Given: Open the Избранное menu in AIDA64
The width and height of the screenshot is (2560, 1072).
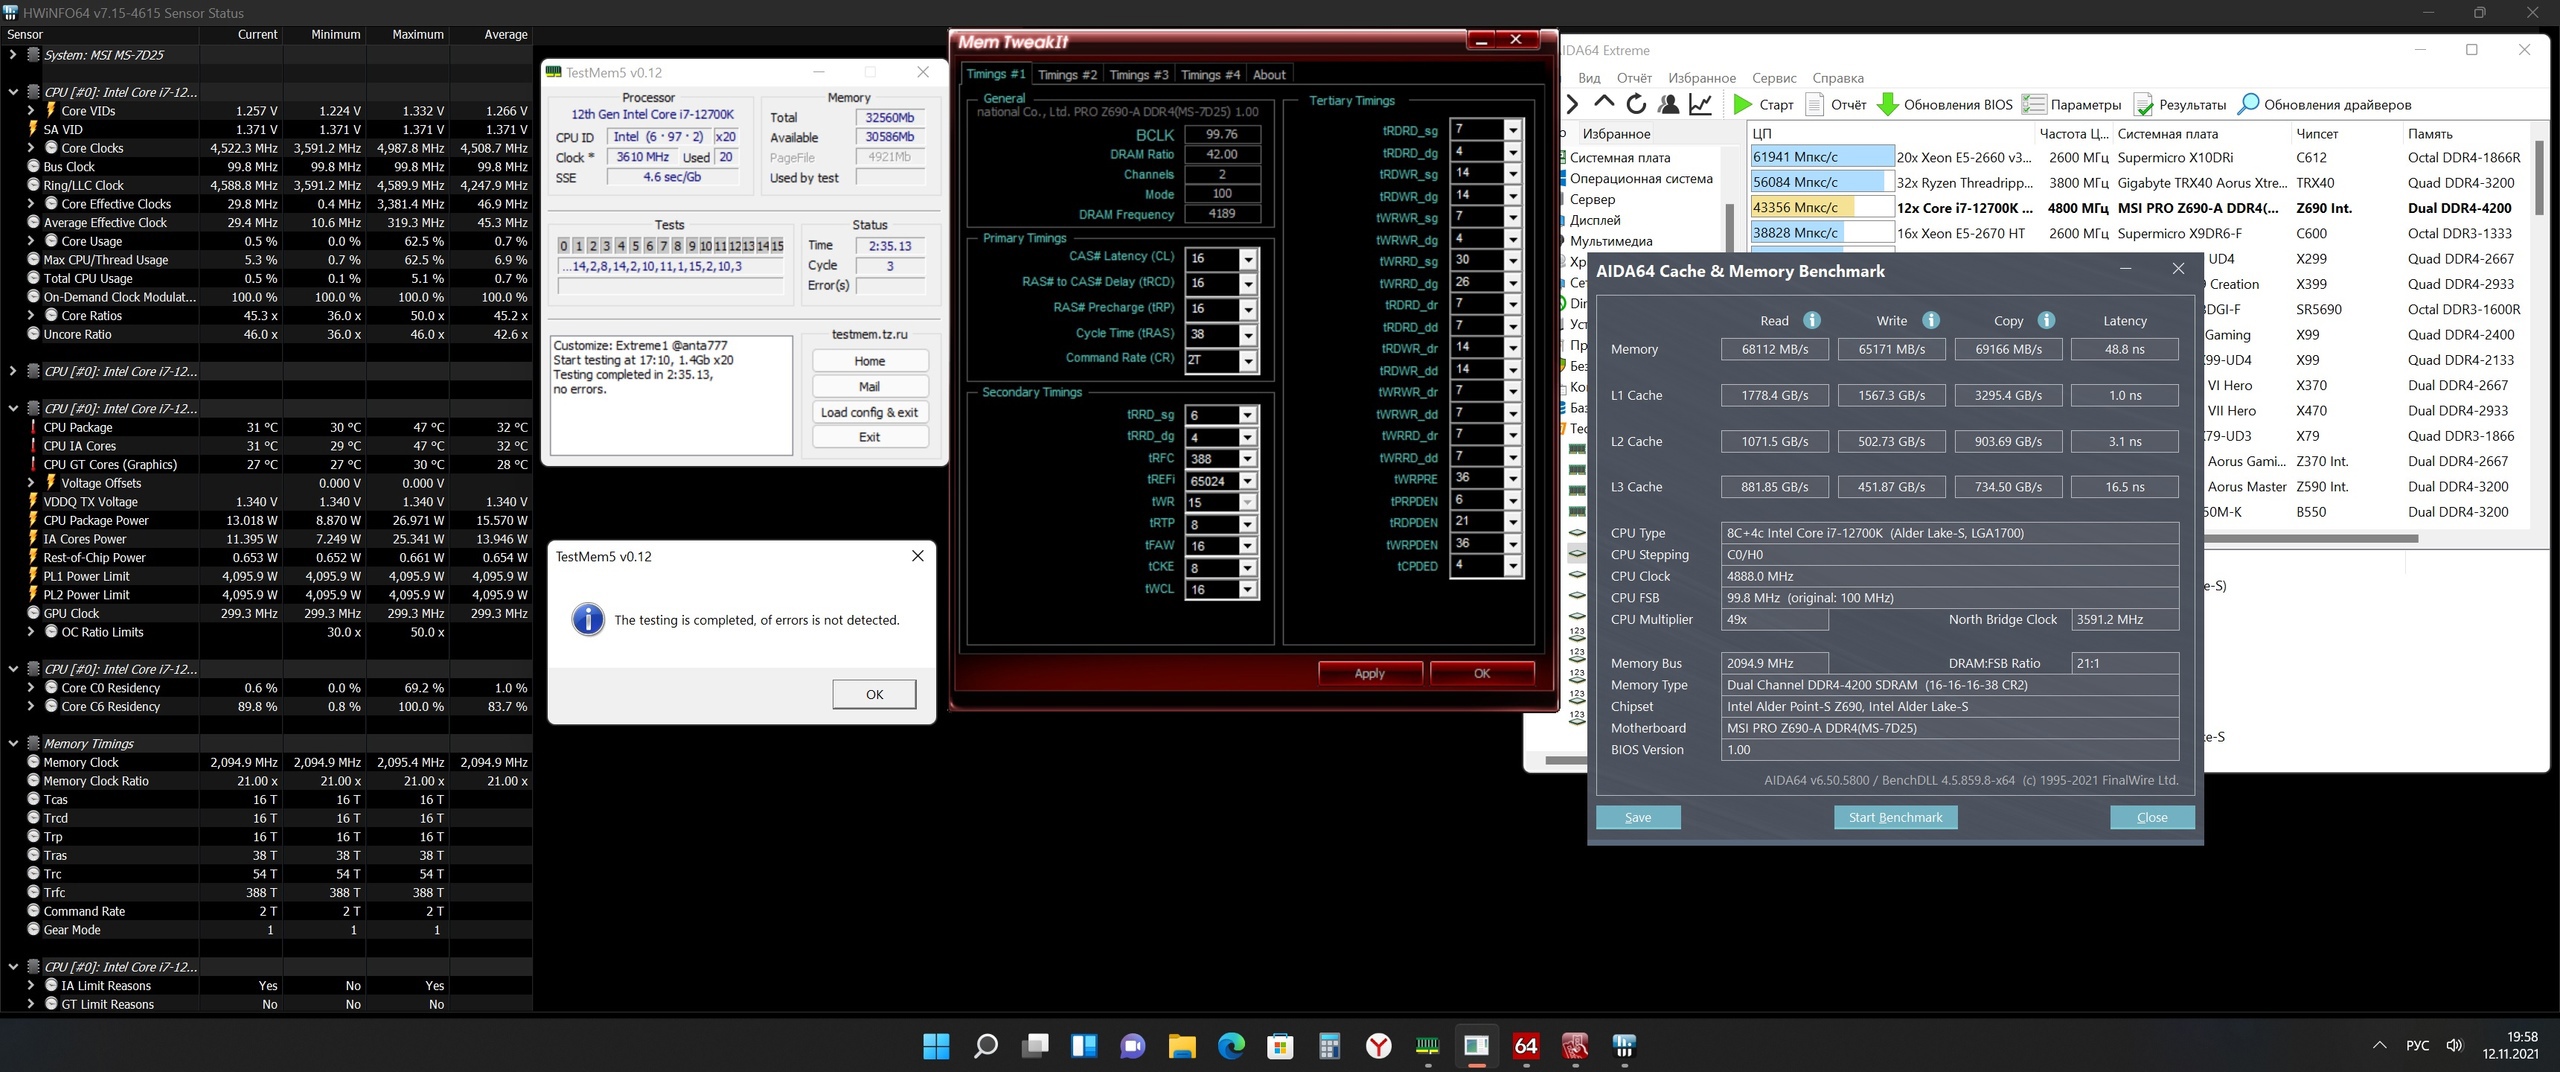Looking at the screenshot, I should [1701, 78].
